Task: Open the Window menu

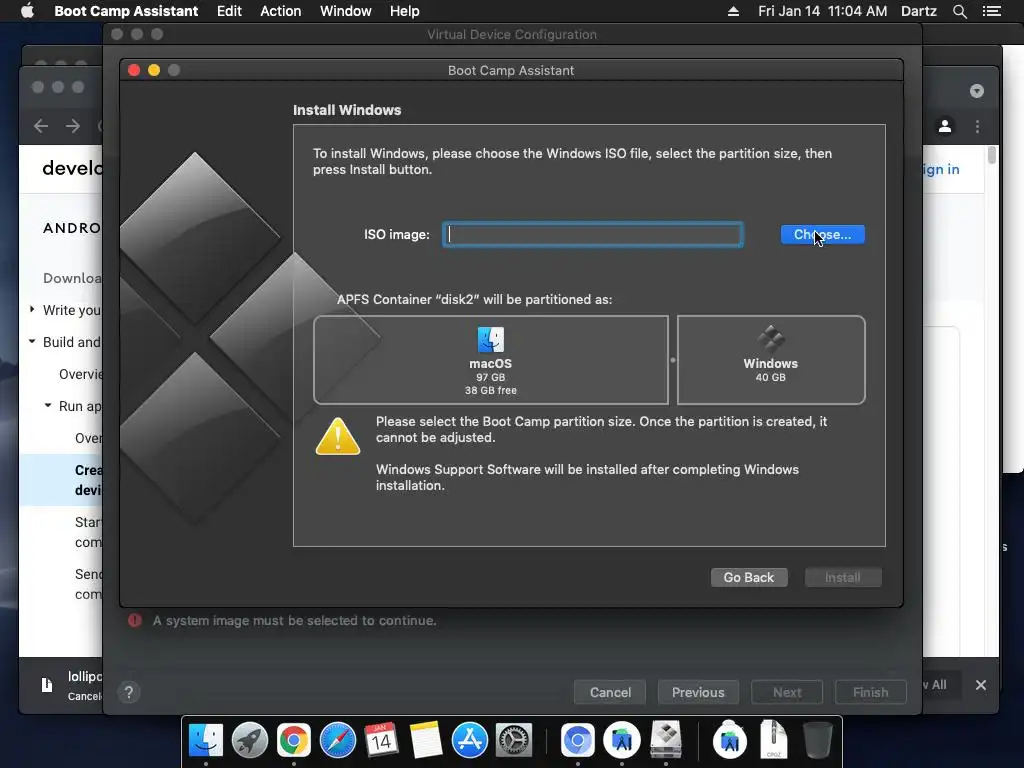Action: pos(345,11)
